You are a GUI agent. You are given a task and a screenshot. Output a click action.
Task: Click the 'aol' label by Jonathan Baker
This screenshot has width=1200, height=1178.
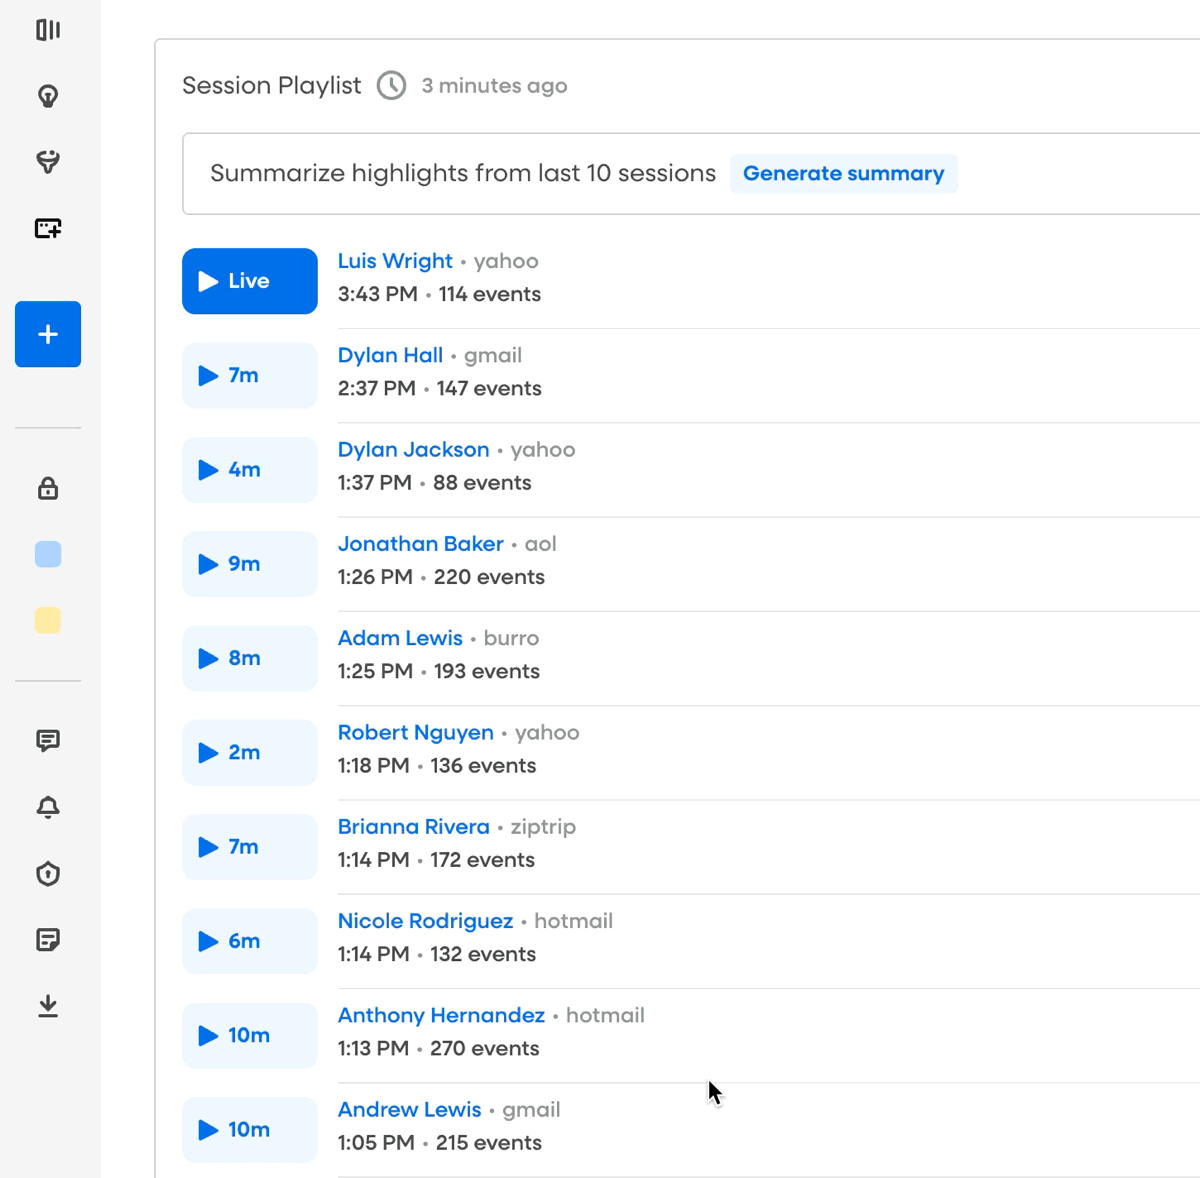(540, 544)
